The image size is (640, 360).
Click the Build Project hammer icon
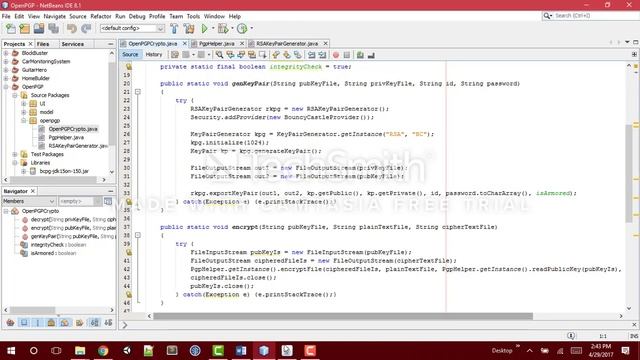[x=174, y=29]
